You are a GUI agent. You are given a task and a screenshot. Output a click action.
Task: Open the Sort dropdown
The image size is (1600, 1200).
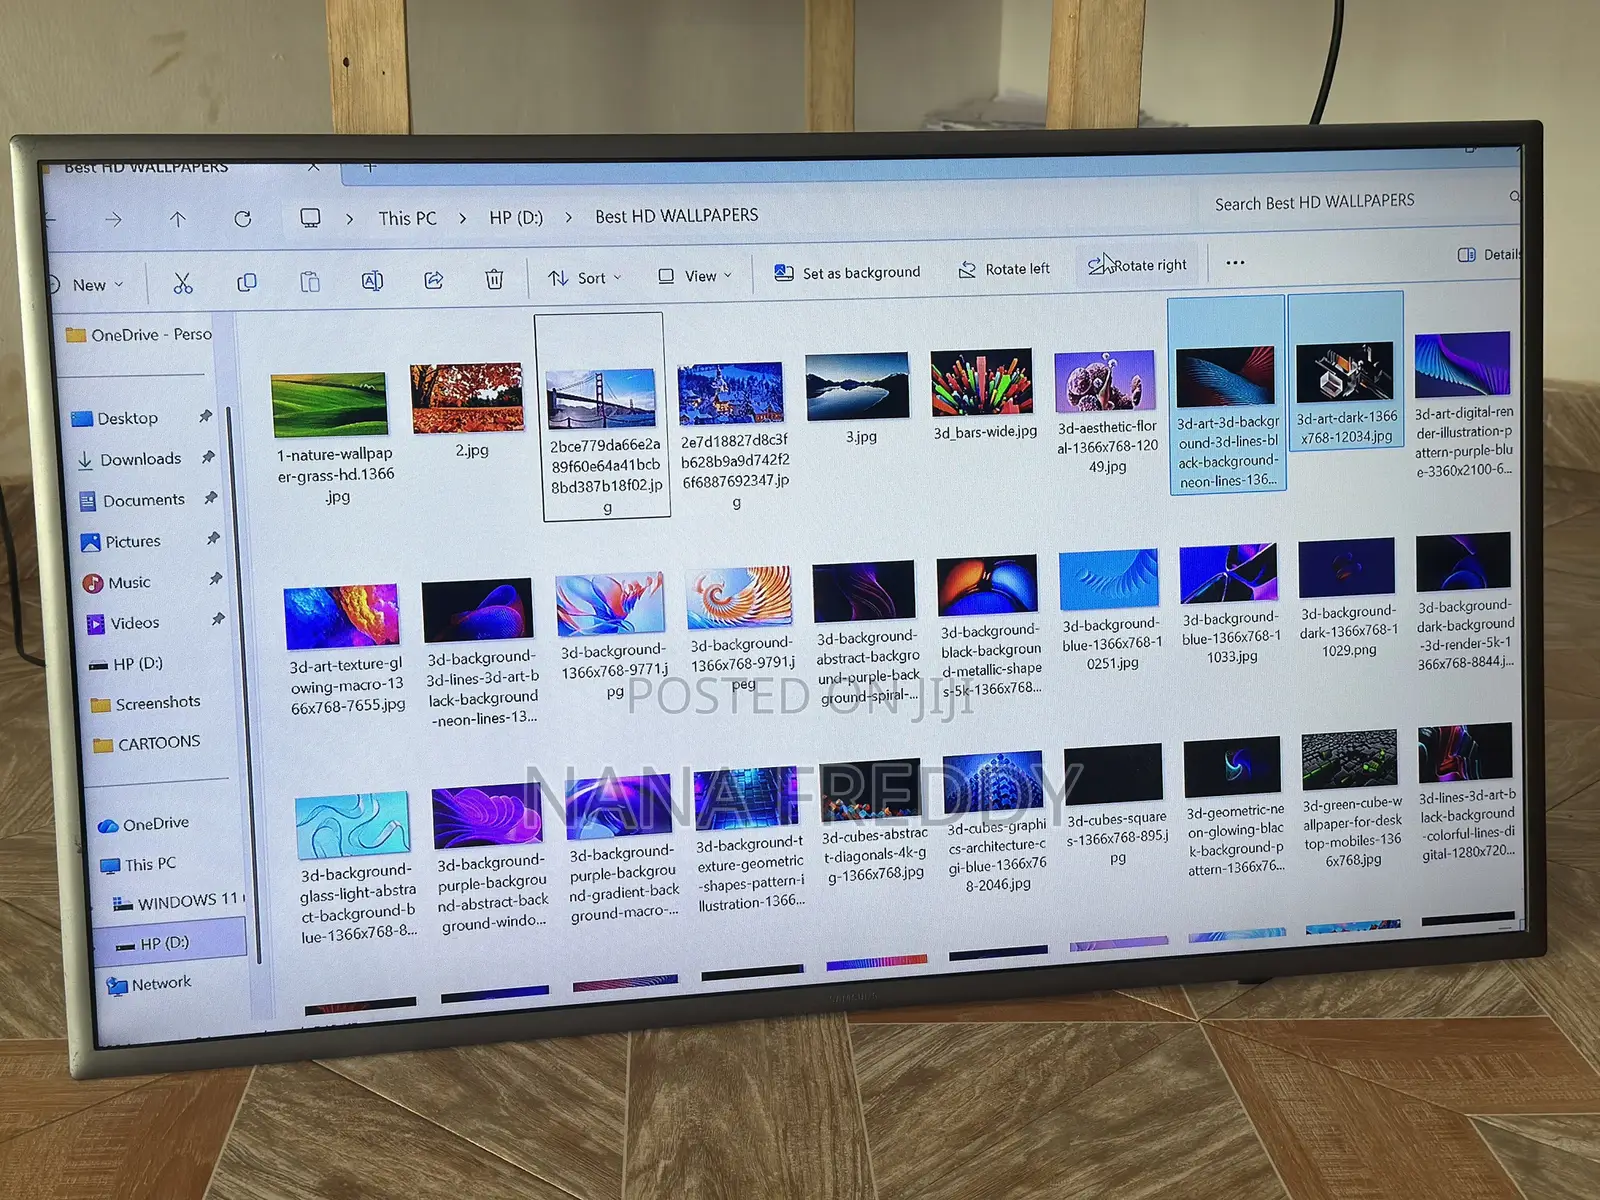click(x=585, y=278)
